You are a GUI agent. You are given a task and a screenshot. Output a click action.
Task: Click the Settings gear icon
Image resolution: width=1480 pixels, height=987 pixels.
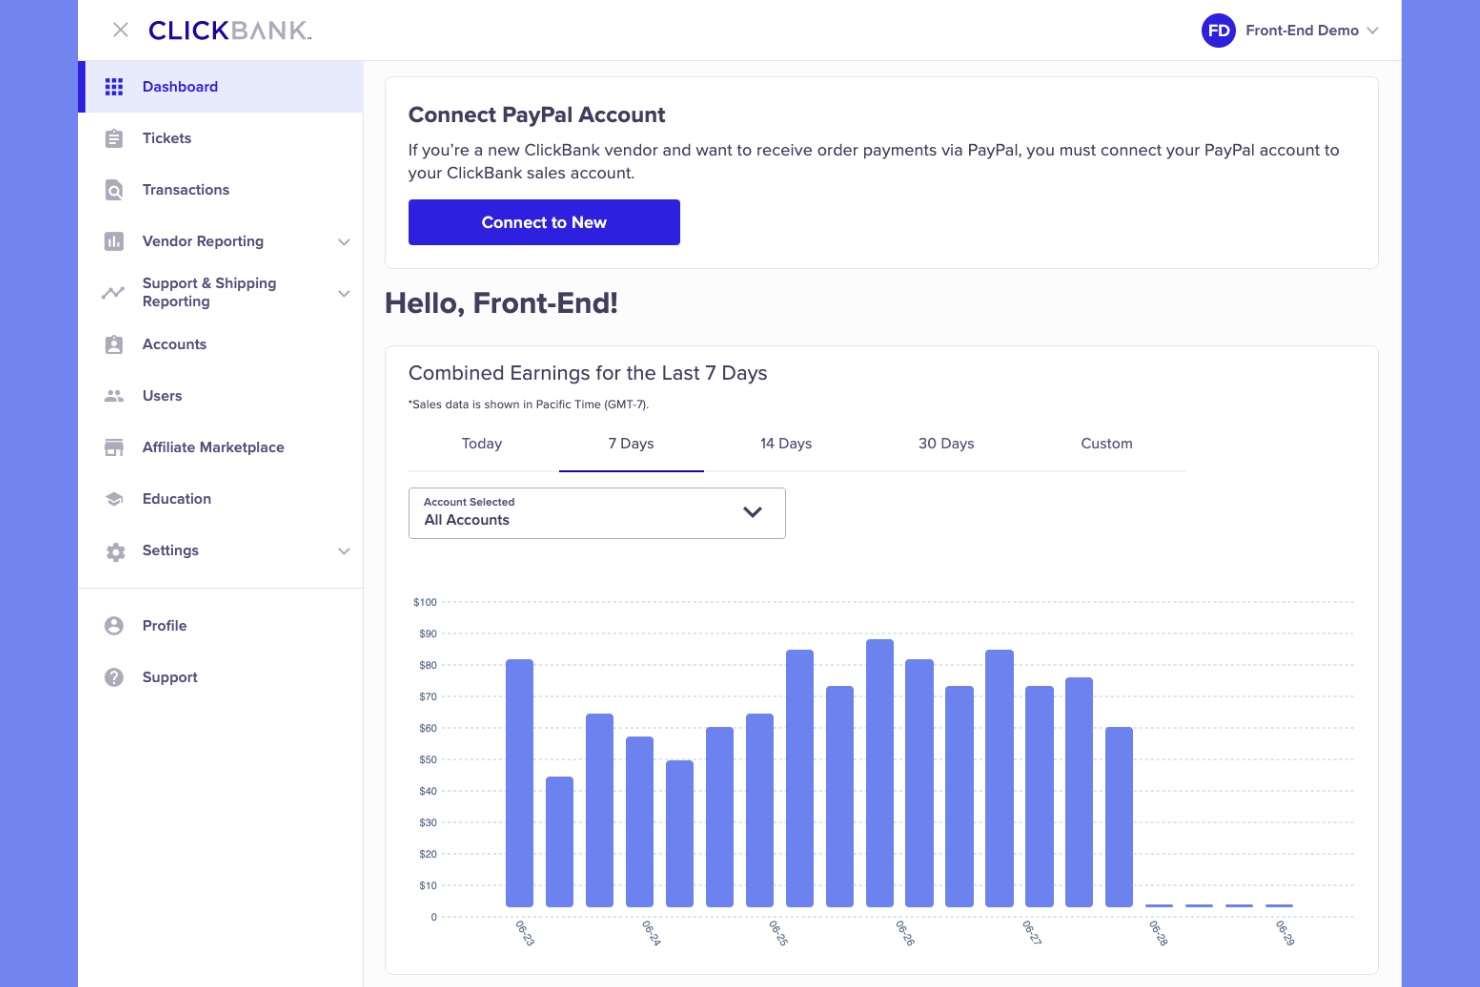point(116,551)
